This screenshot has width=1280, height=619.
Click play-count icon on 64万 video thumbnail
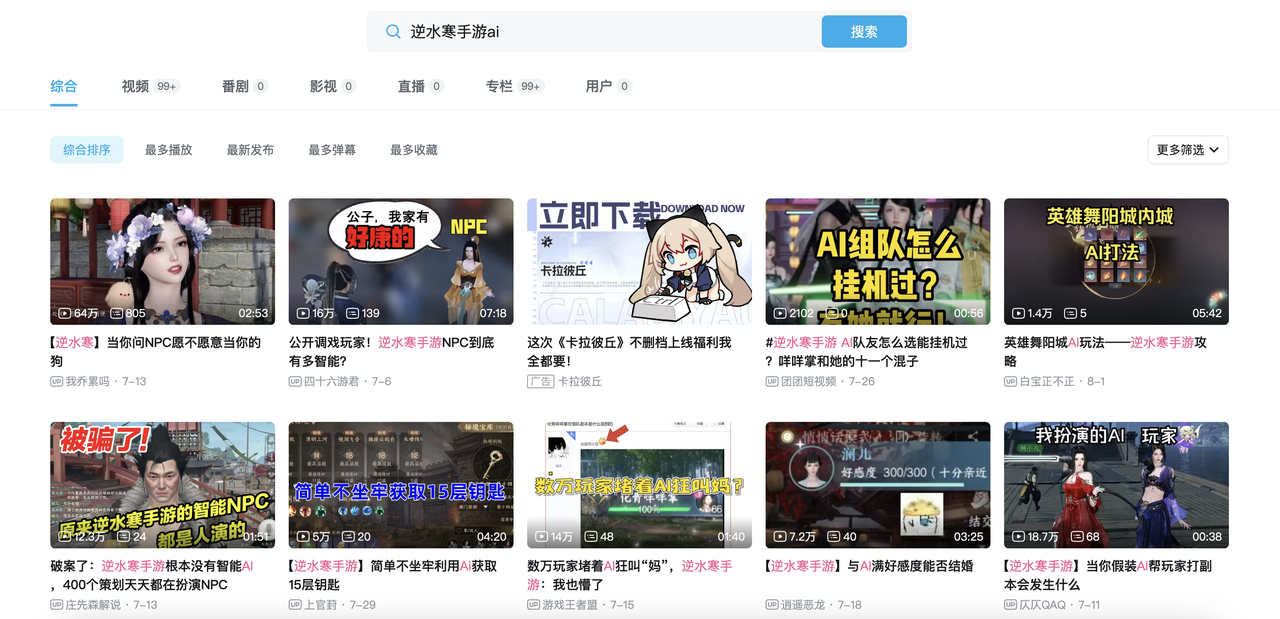(65, 313)
